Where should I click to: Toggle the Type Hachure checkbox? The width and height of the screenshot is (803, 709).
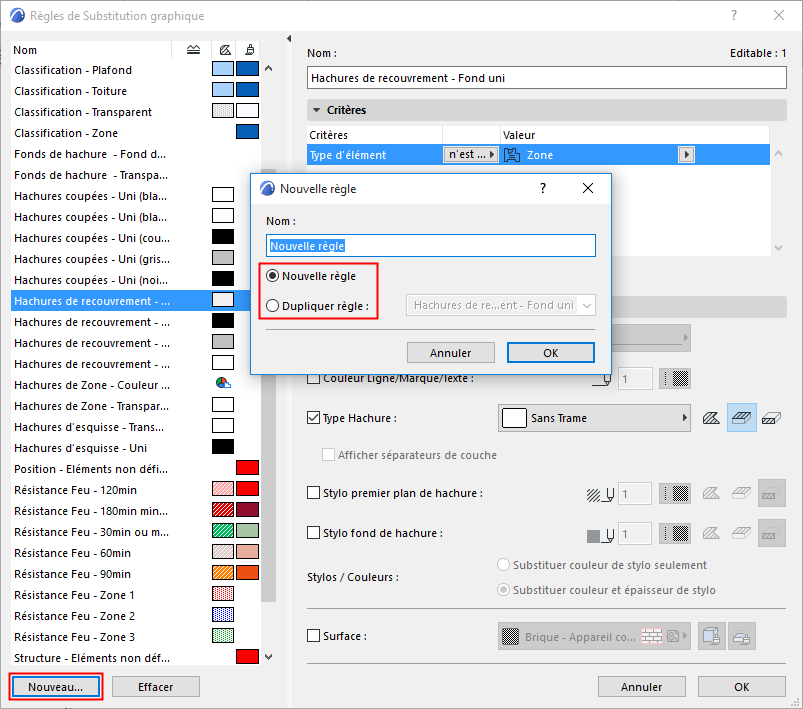coord(313,418)
